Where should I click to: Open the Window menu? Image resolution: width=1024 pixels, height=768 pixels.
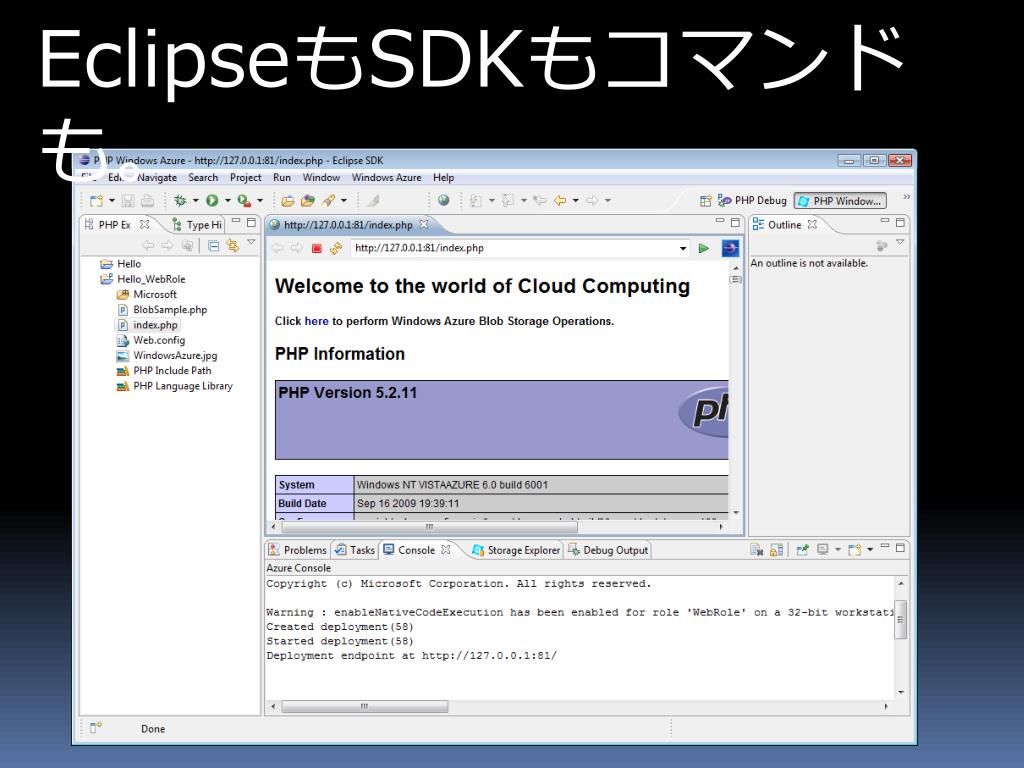point(321,178)
